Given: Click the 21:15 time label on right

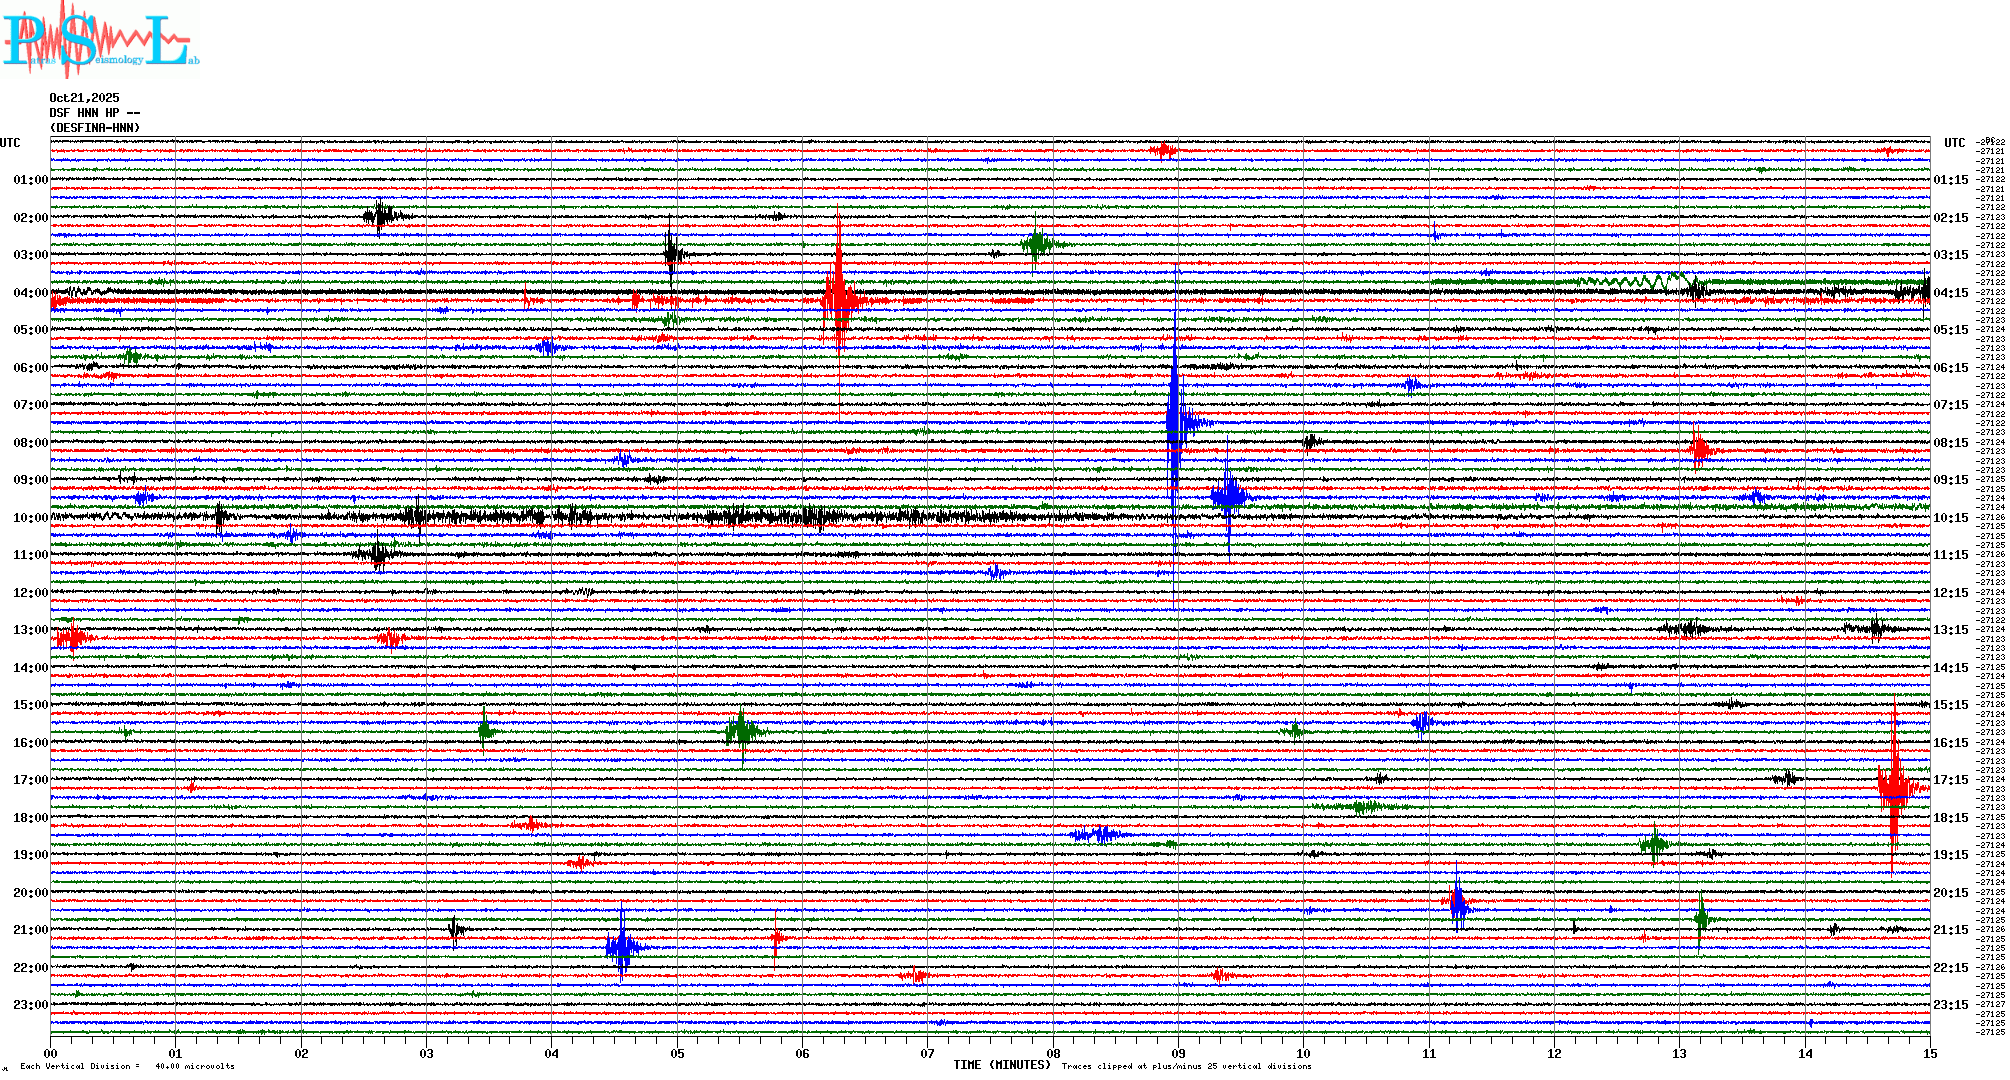Looking at the screenshot, I should click(x=1950, y=930).
